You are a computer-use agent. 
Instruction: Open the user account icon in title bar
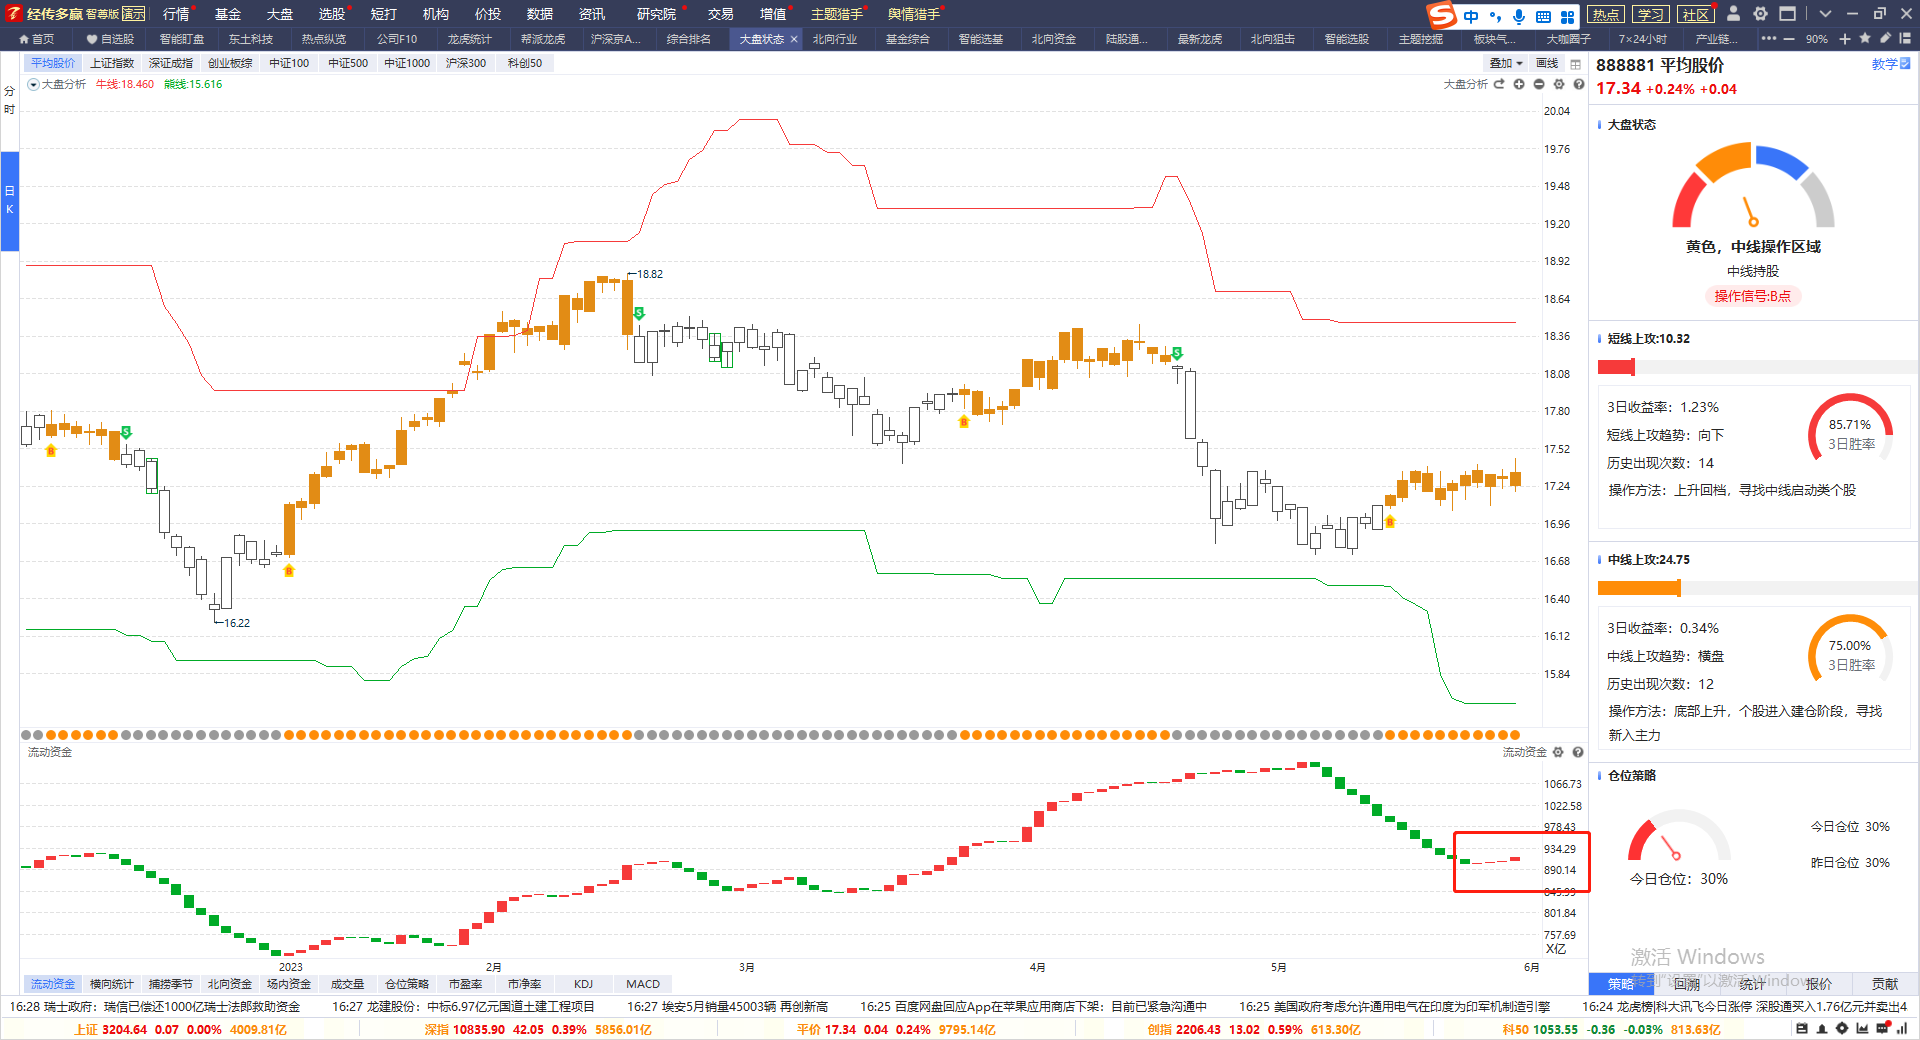tap(1733, 14)
